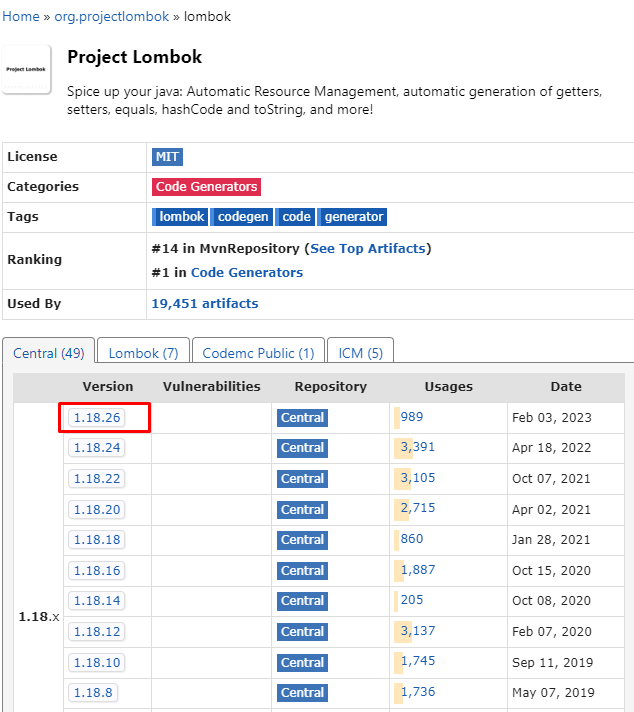The width and height of the screenshot is (634, 712).
Task: Open the 2,715 usages link
Action: click(x=417, y=508)
